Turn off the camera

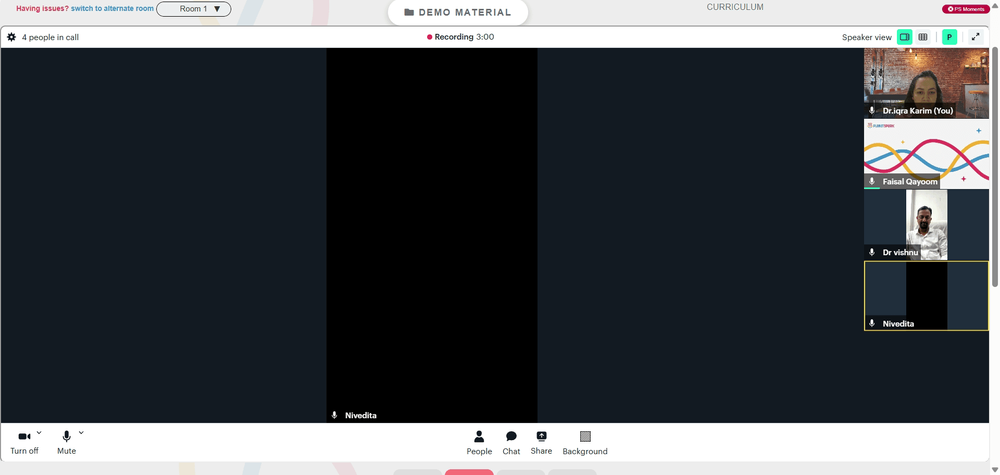click(24, 442)
